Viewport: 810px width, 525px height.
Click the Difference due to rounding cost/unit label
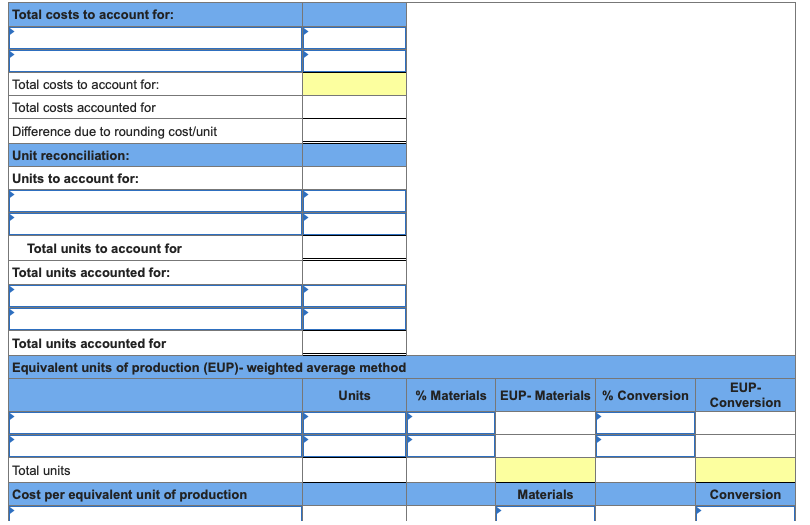click(115, 132)
